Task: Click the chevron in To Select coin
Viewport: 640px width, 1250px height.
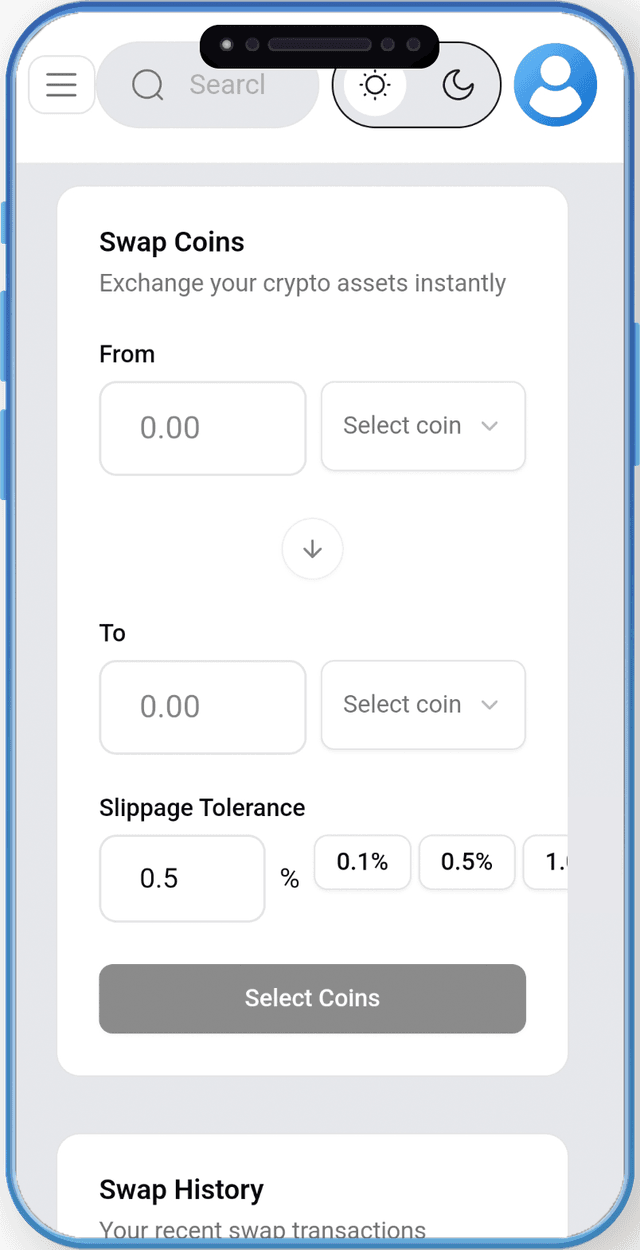Action: (x=489, y=705)
